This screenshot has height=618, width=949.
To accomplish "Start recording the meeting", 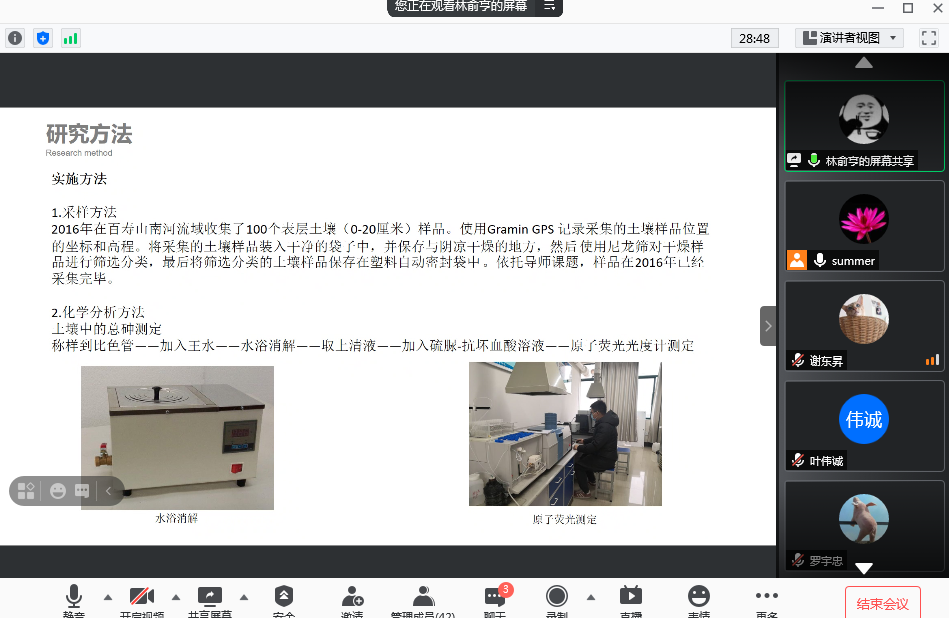I will click(557, 598).
